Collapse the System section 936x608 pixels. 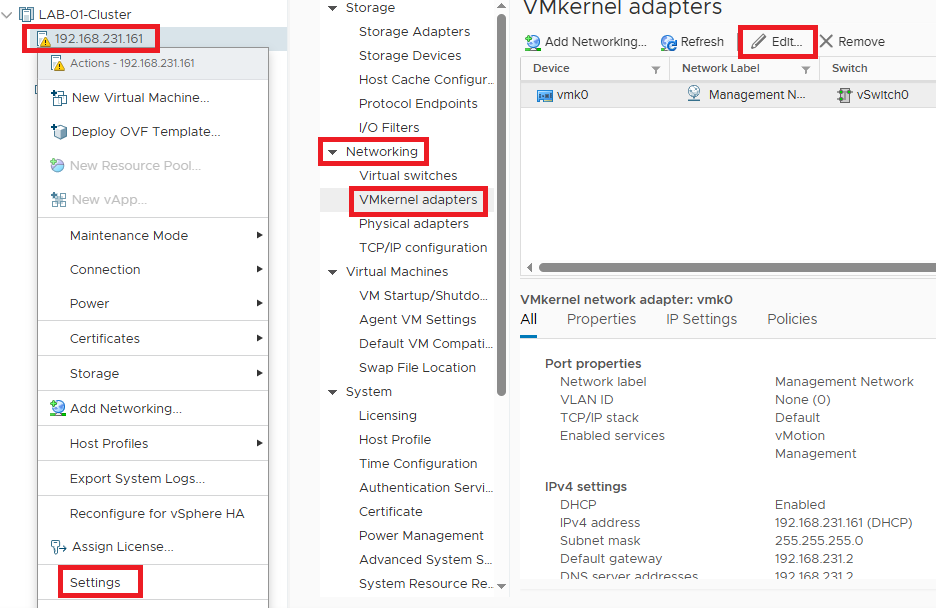pyautogui.click(x=332, y=392)
